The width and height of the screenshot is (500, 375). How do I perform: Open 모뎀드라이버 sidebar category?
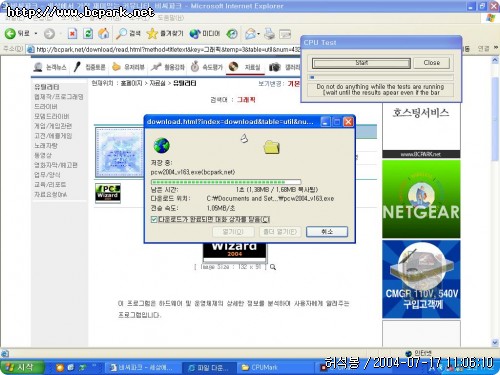pos(52,116)
